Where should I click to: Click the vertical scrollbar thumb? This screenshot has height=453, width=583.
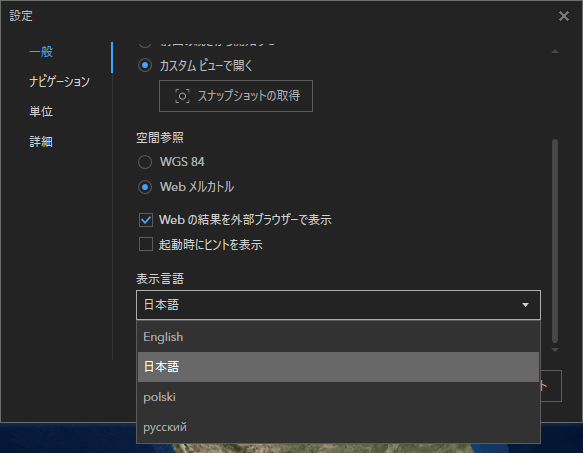pyautogui.click(x=555, y=241)
